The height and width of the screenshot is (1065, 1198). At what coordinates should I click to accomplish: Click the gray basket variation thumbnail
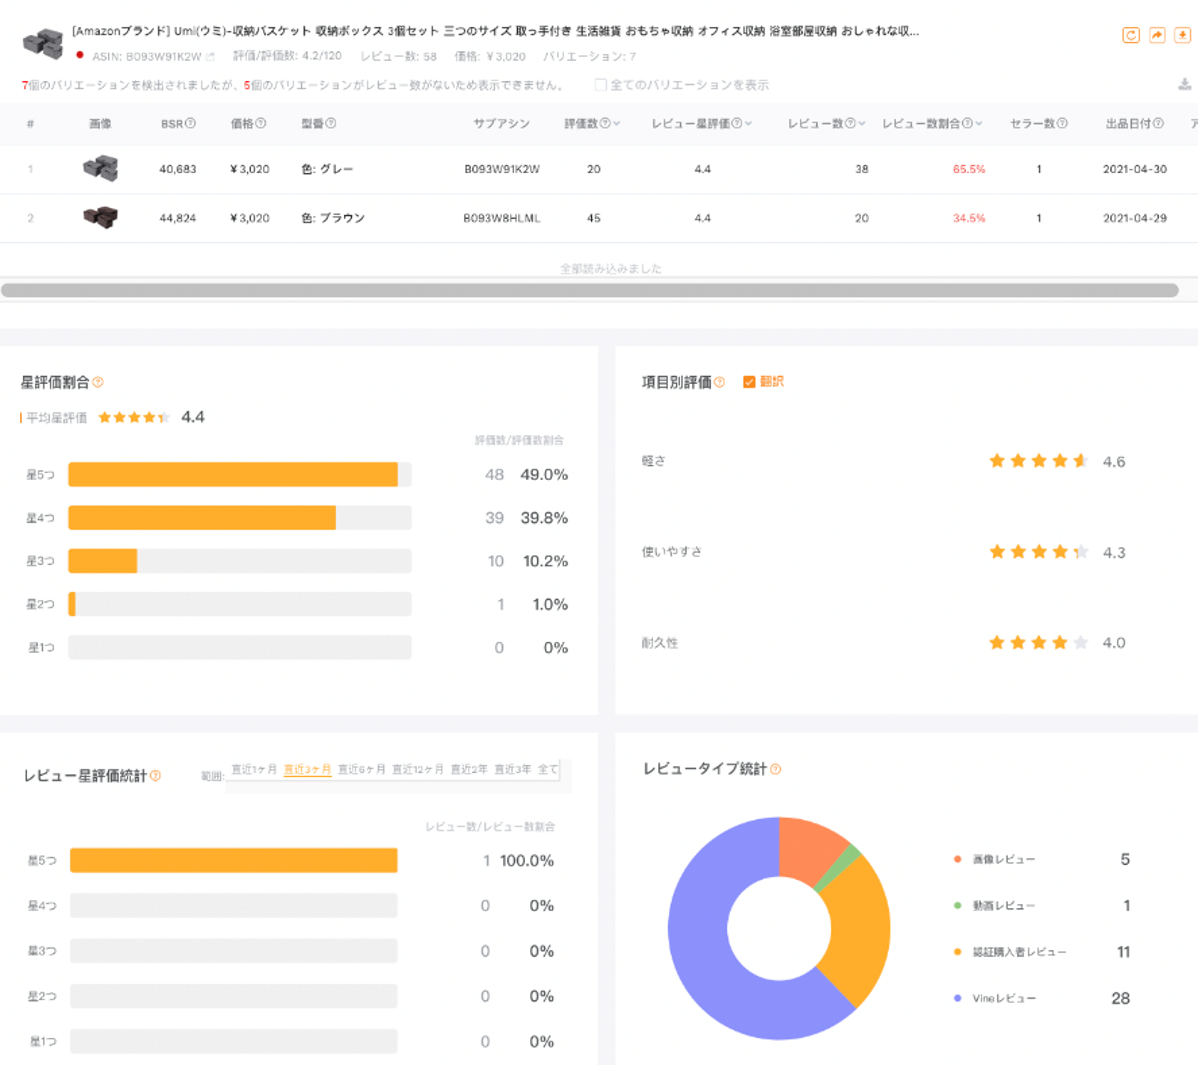pos(101,168)
